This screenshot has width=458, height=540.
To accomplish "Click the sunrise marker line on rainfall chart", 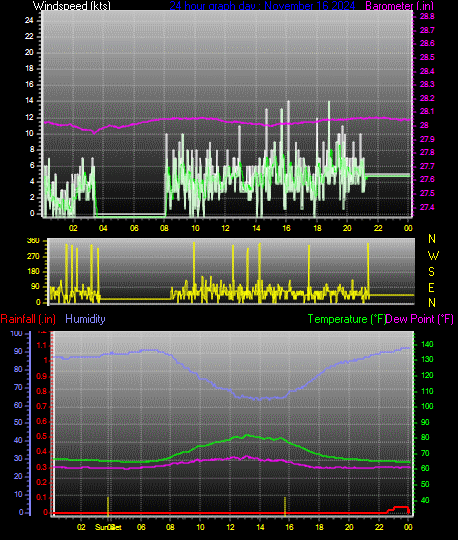I will (x=108, y=506).
